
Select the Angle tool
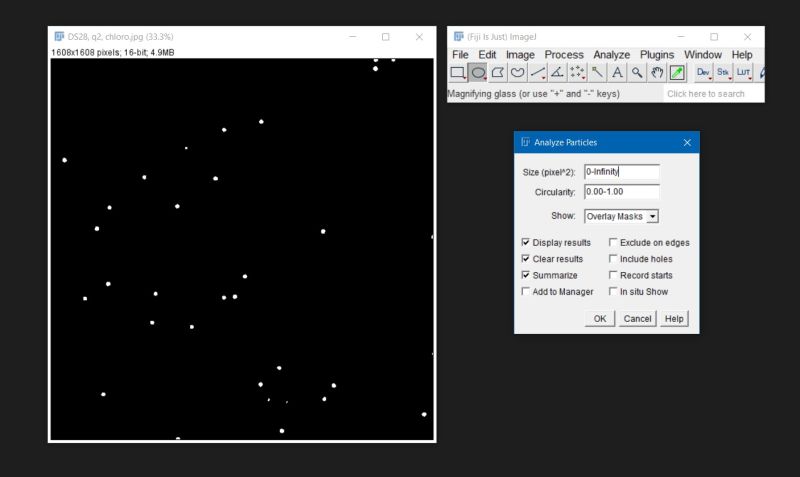coord(557,73)
